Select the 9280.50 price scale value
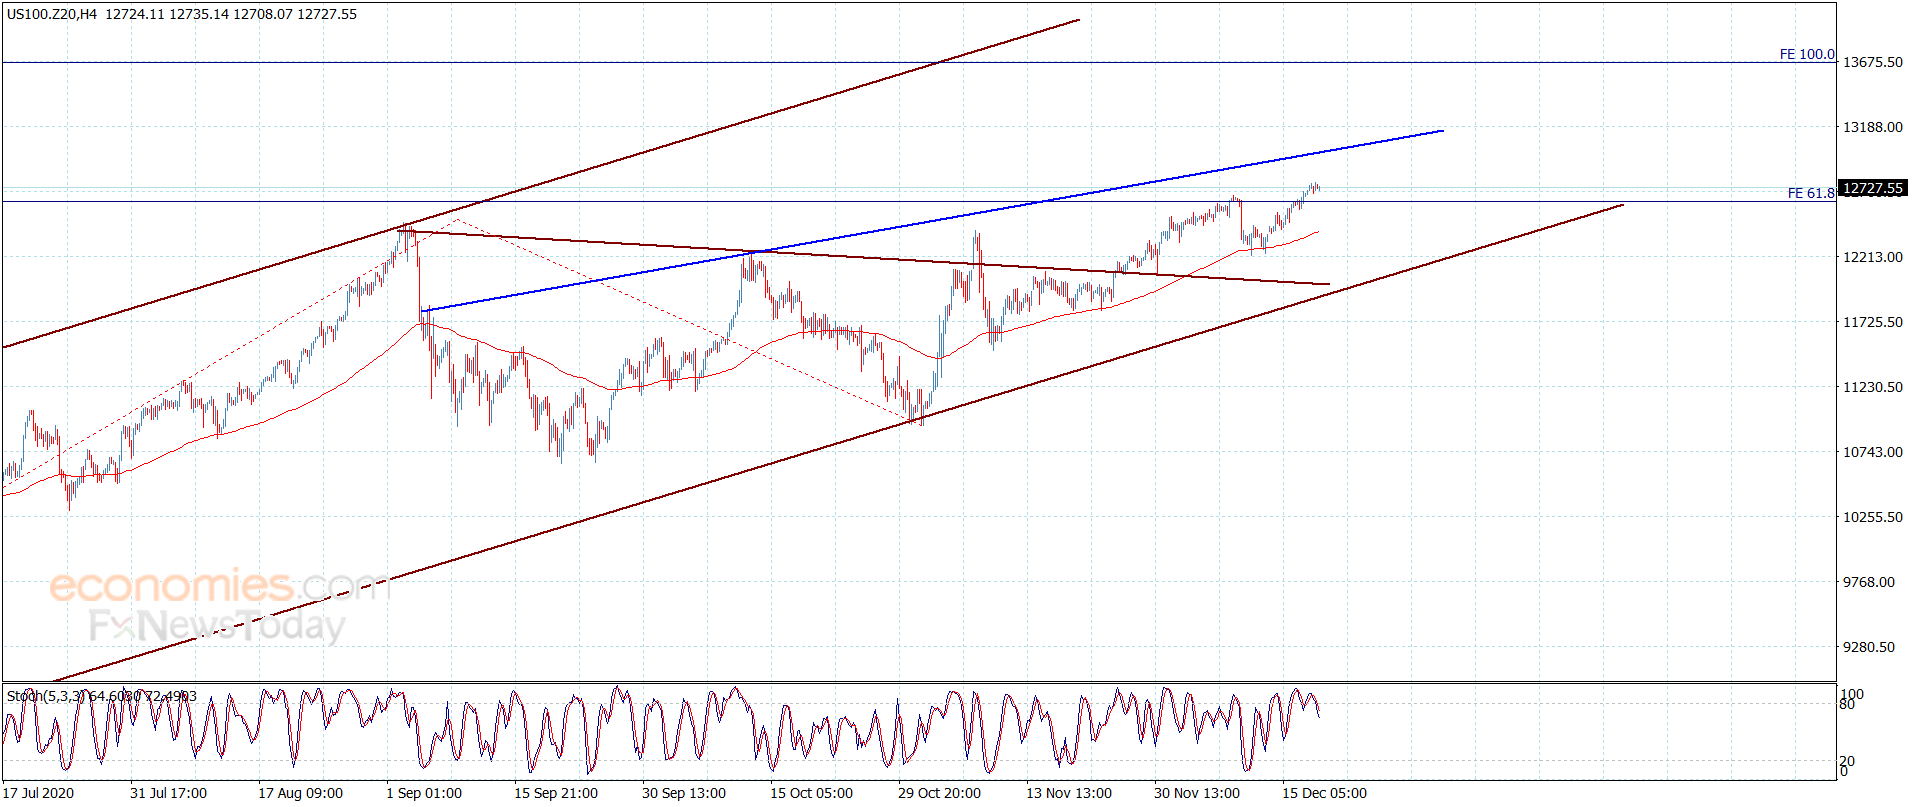The height and width of the screenshot is (807, 1916). [x=1869, y=647]
